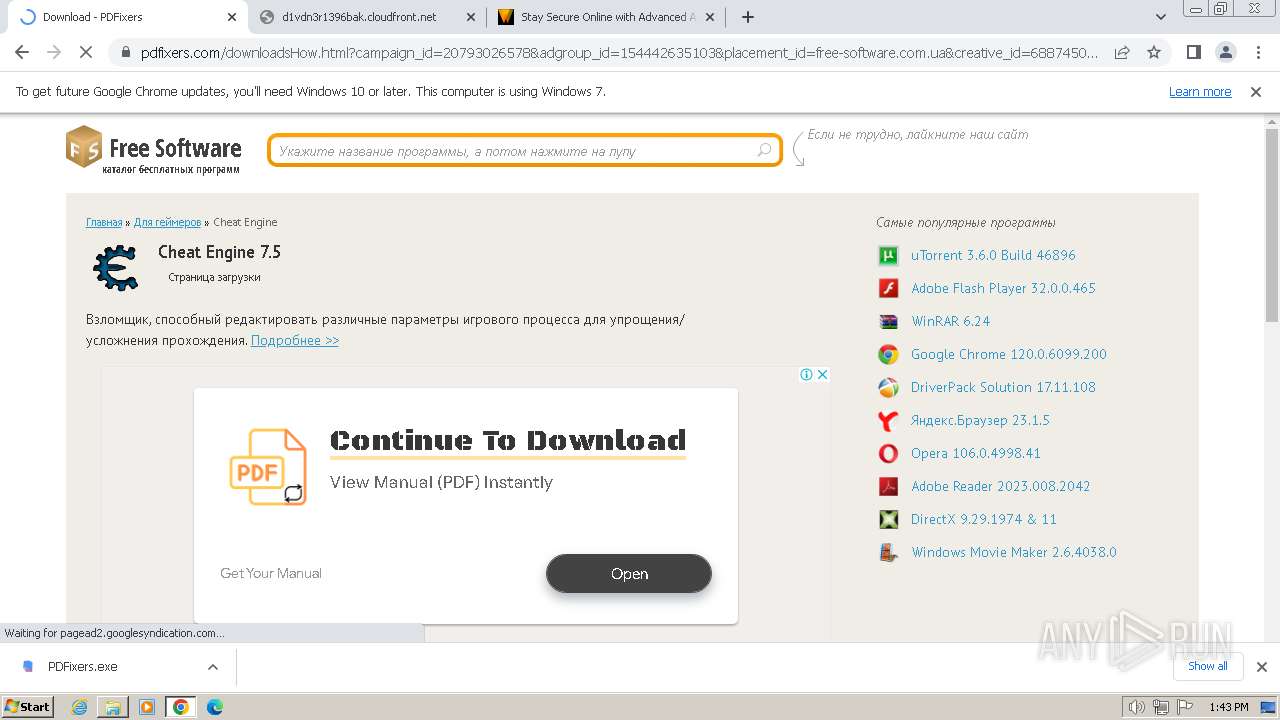
Task: Open the tab search dropdown
Action: [1160, 17]
